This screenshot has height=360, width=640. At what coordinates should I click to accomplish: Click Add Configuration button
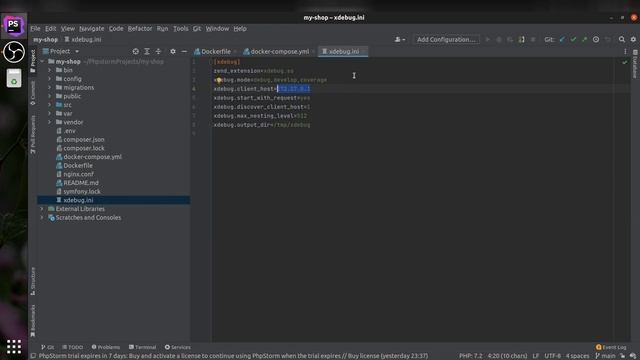(x=446, y=40)
